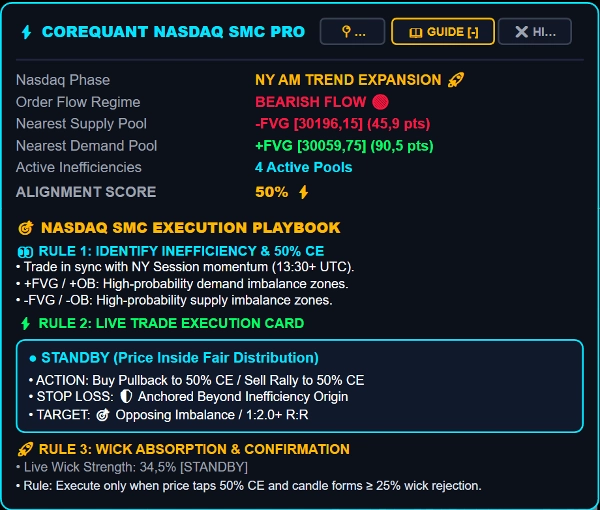Click the Order Flow Regime label
Screen dimensions: 600x510
pos(78,102)
